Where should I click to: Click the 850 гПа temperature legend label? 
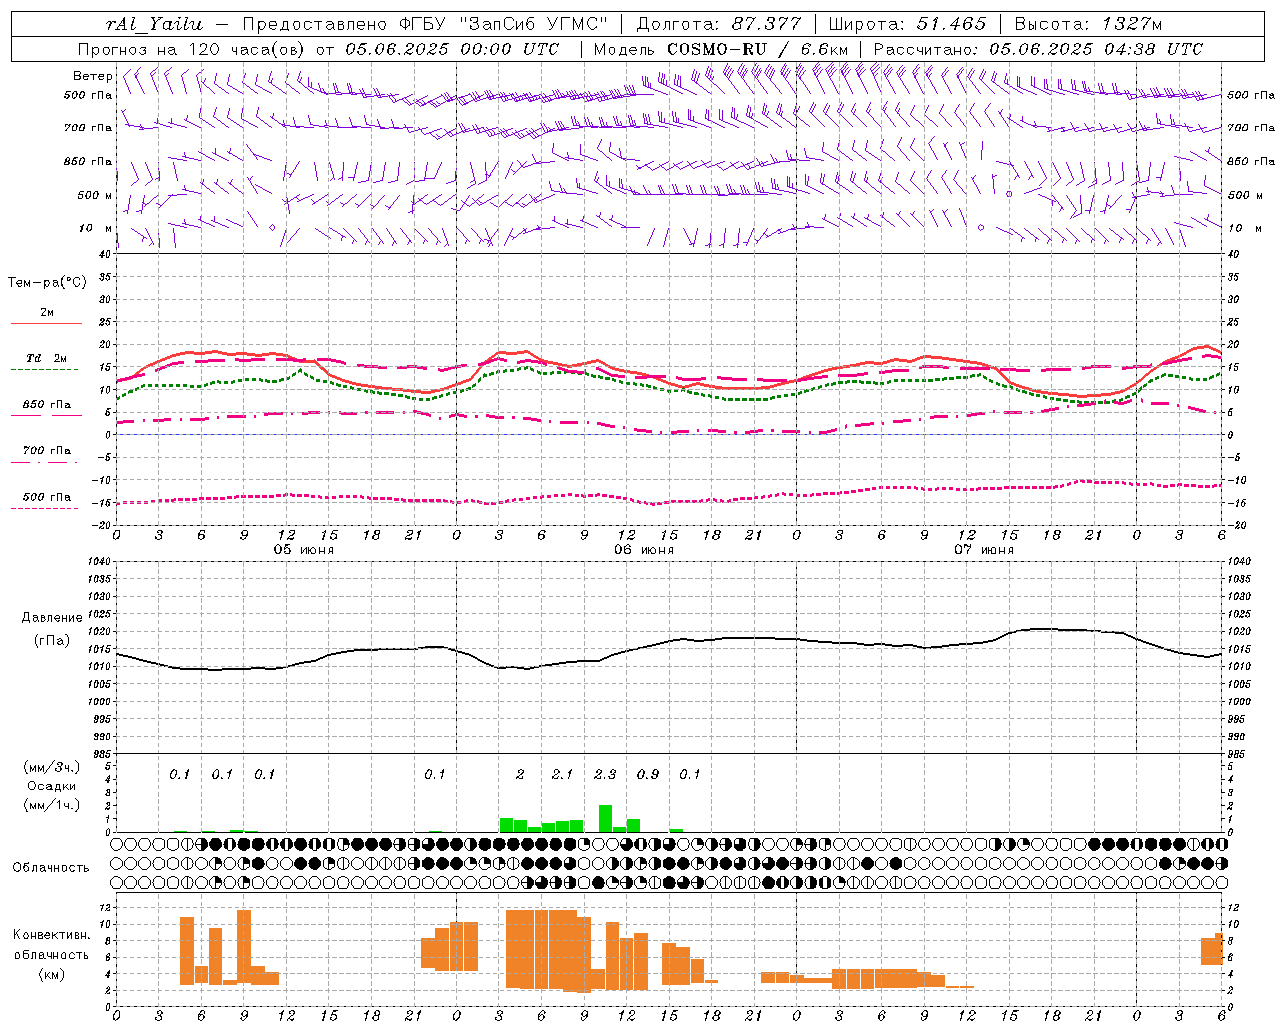point(47,405)
